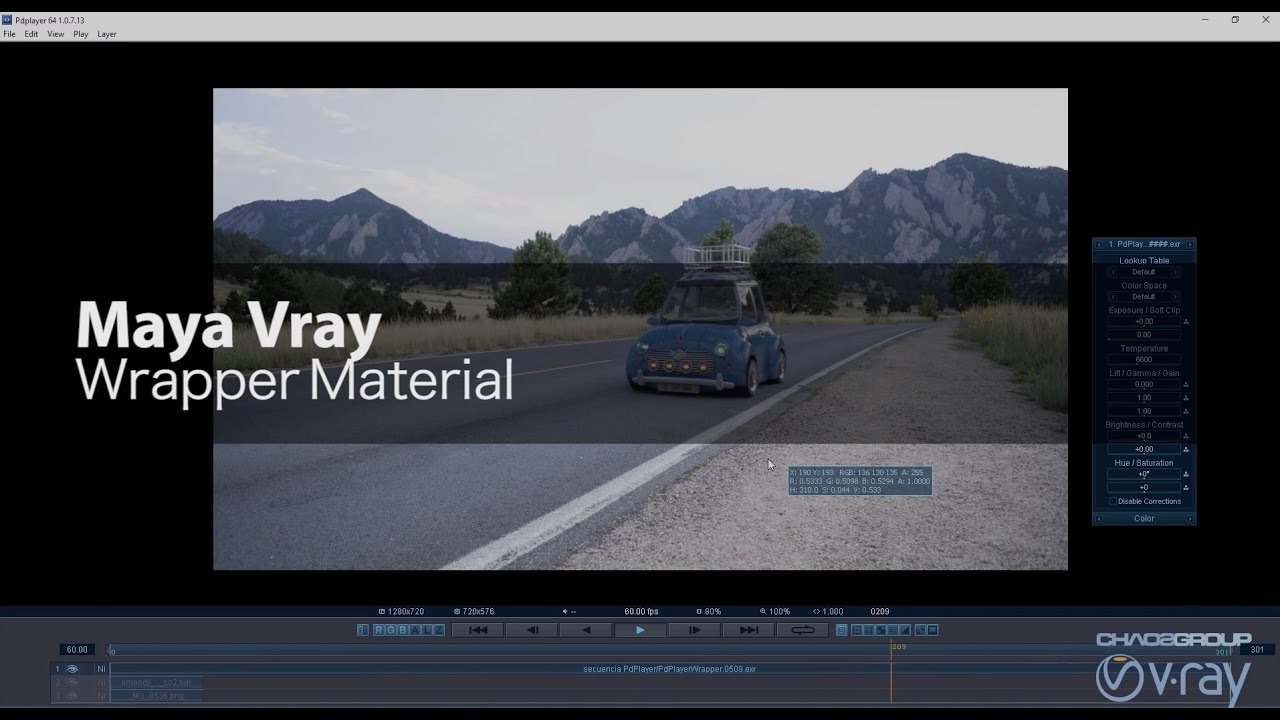Viewport: 1280px width, 720px height.
Task: Toggle the L luminance channel view
Action: click(x=427, y=630)
